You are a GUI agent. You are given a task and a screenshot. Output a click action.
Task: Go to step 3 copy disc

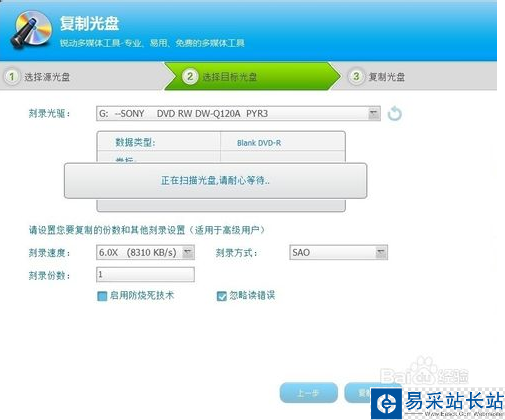(377, 76)
